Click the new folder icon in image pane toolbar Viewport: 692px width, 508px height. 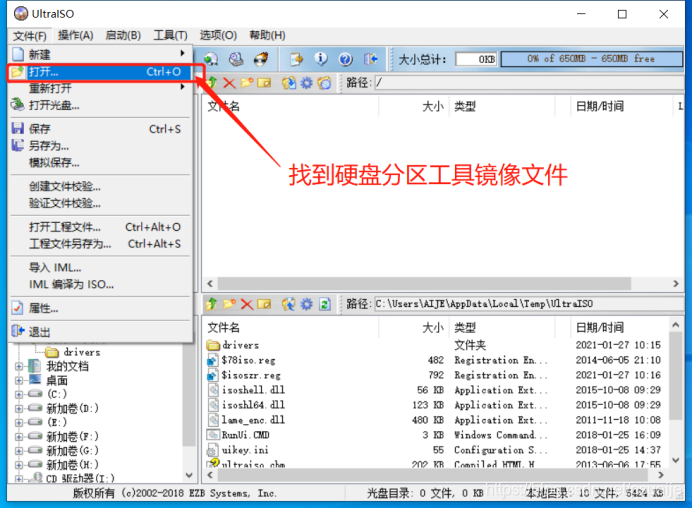[x=247, y=83]
